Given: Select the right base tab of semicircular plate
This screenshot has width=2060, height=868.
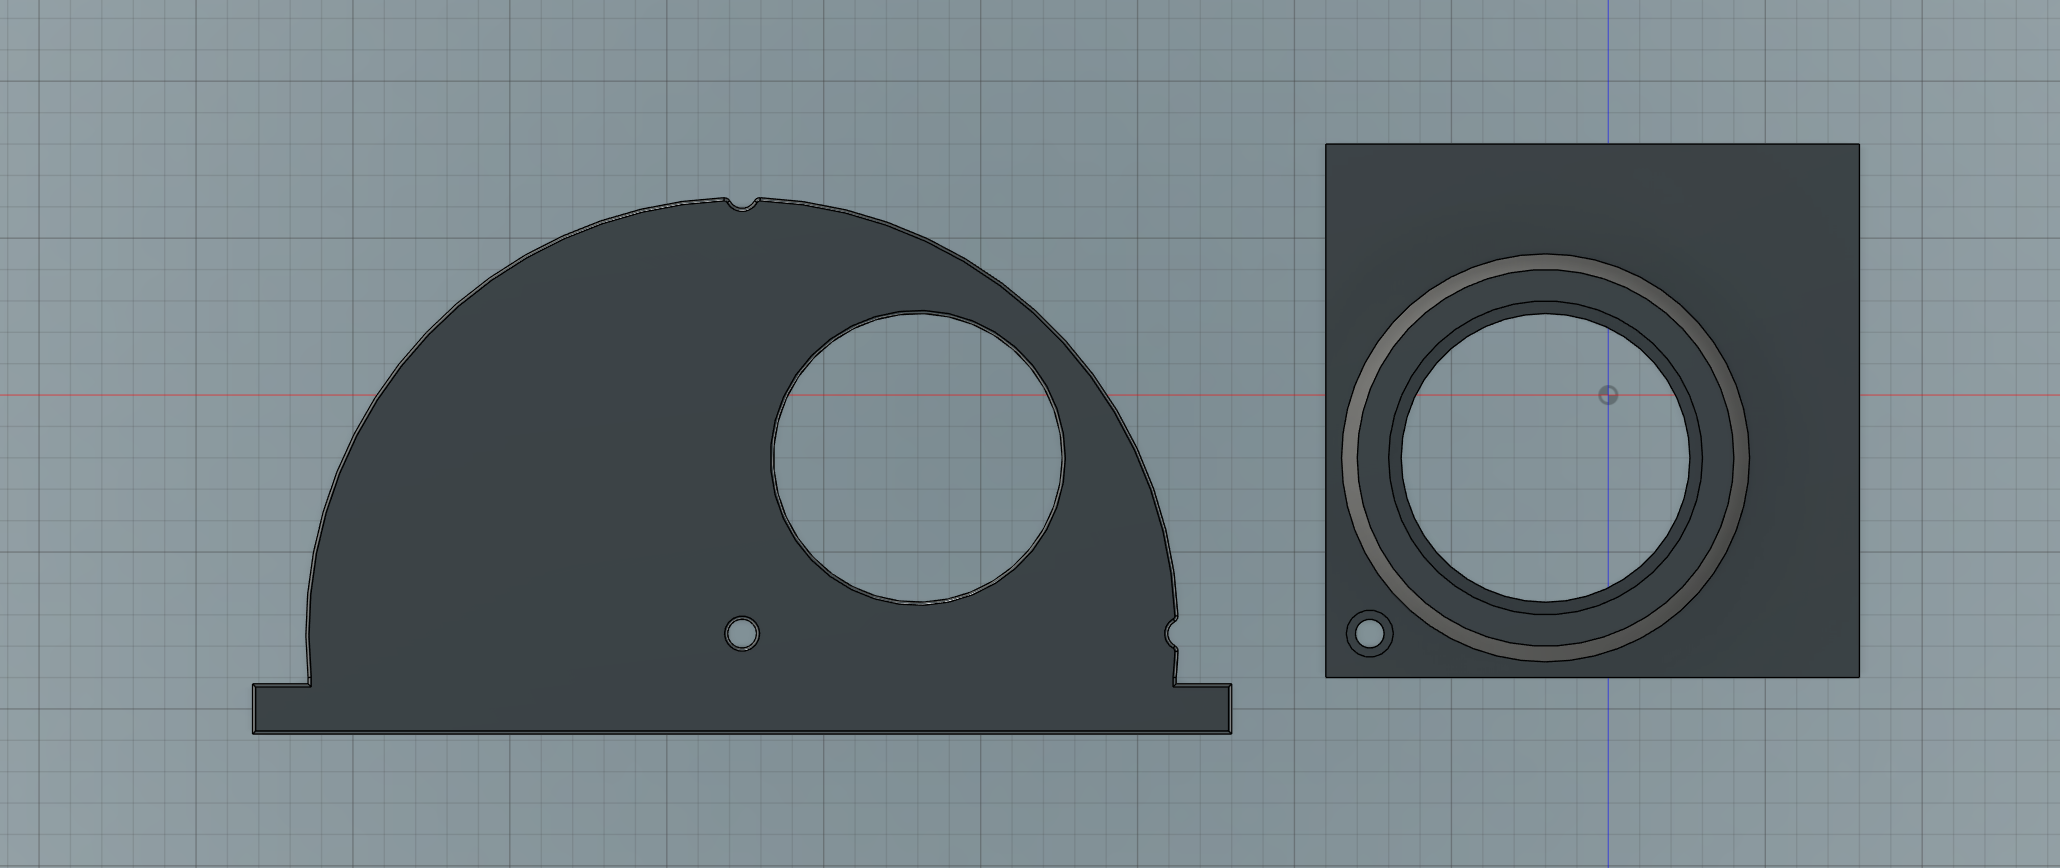Looking at the screenshot, I should tap(1203, 709).
